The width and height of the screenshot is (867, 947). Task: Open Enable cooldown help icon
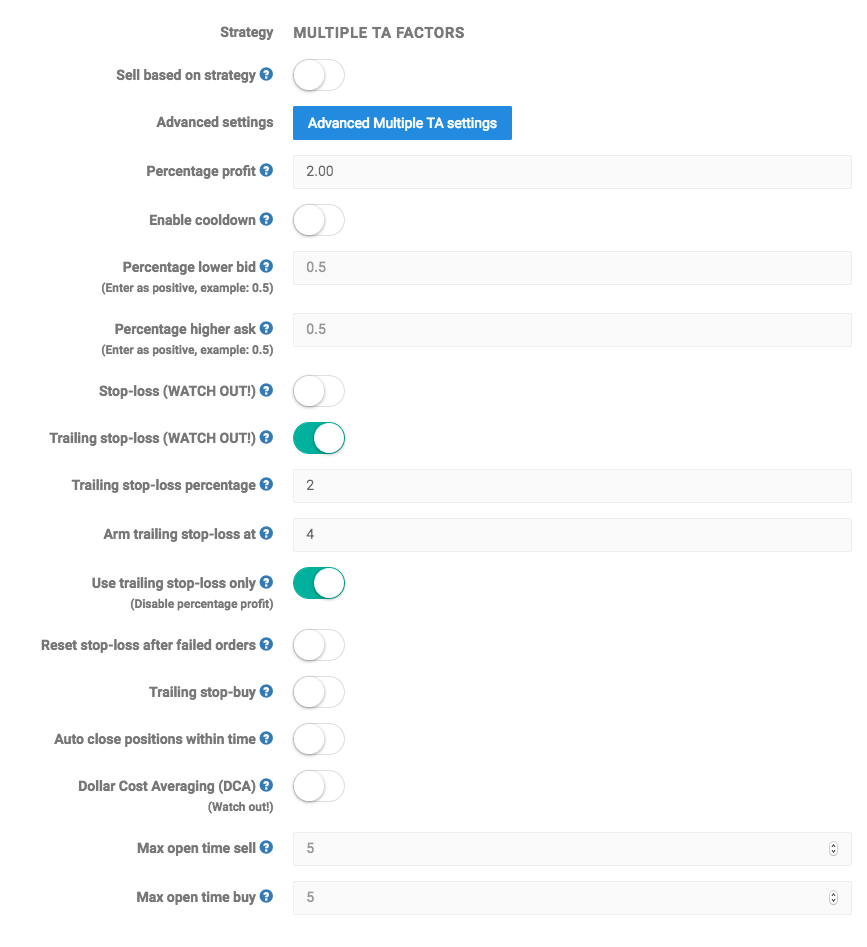click(266, 219)
